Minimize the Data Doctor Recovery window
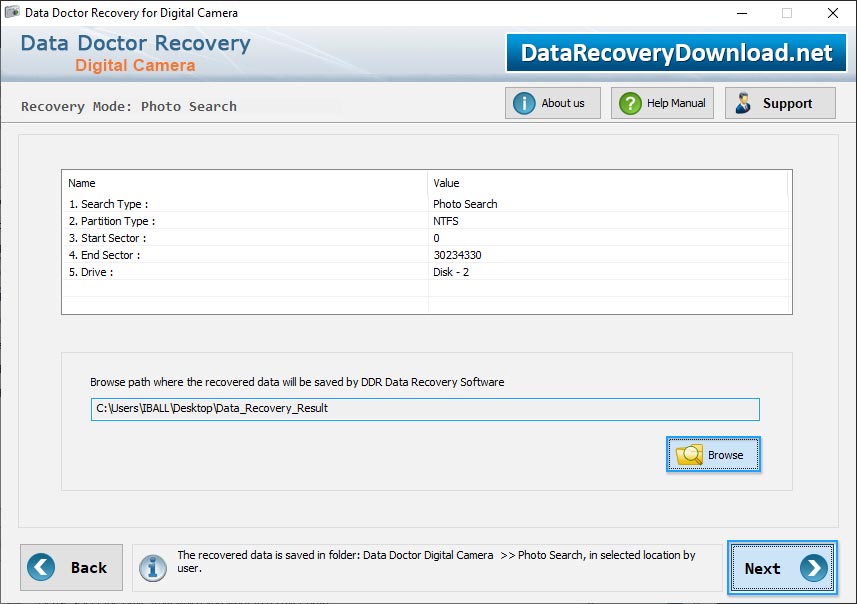The width and height of the screenshot is (857, 604). 742,13
